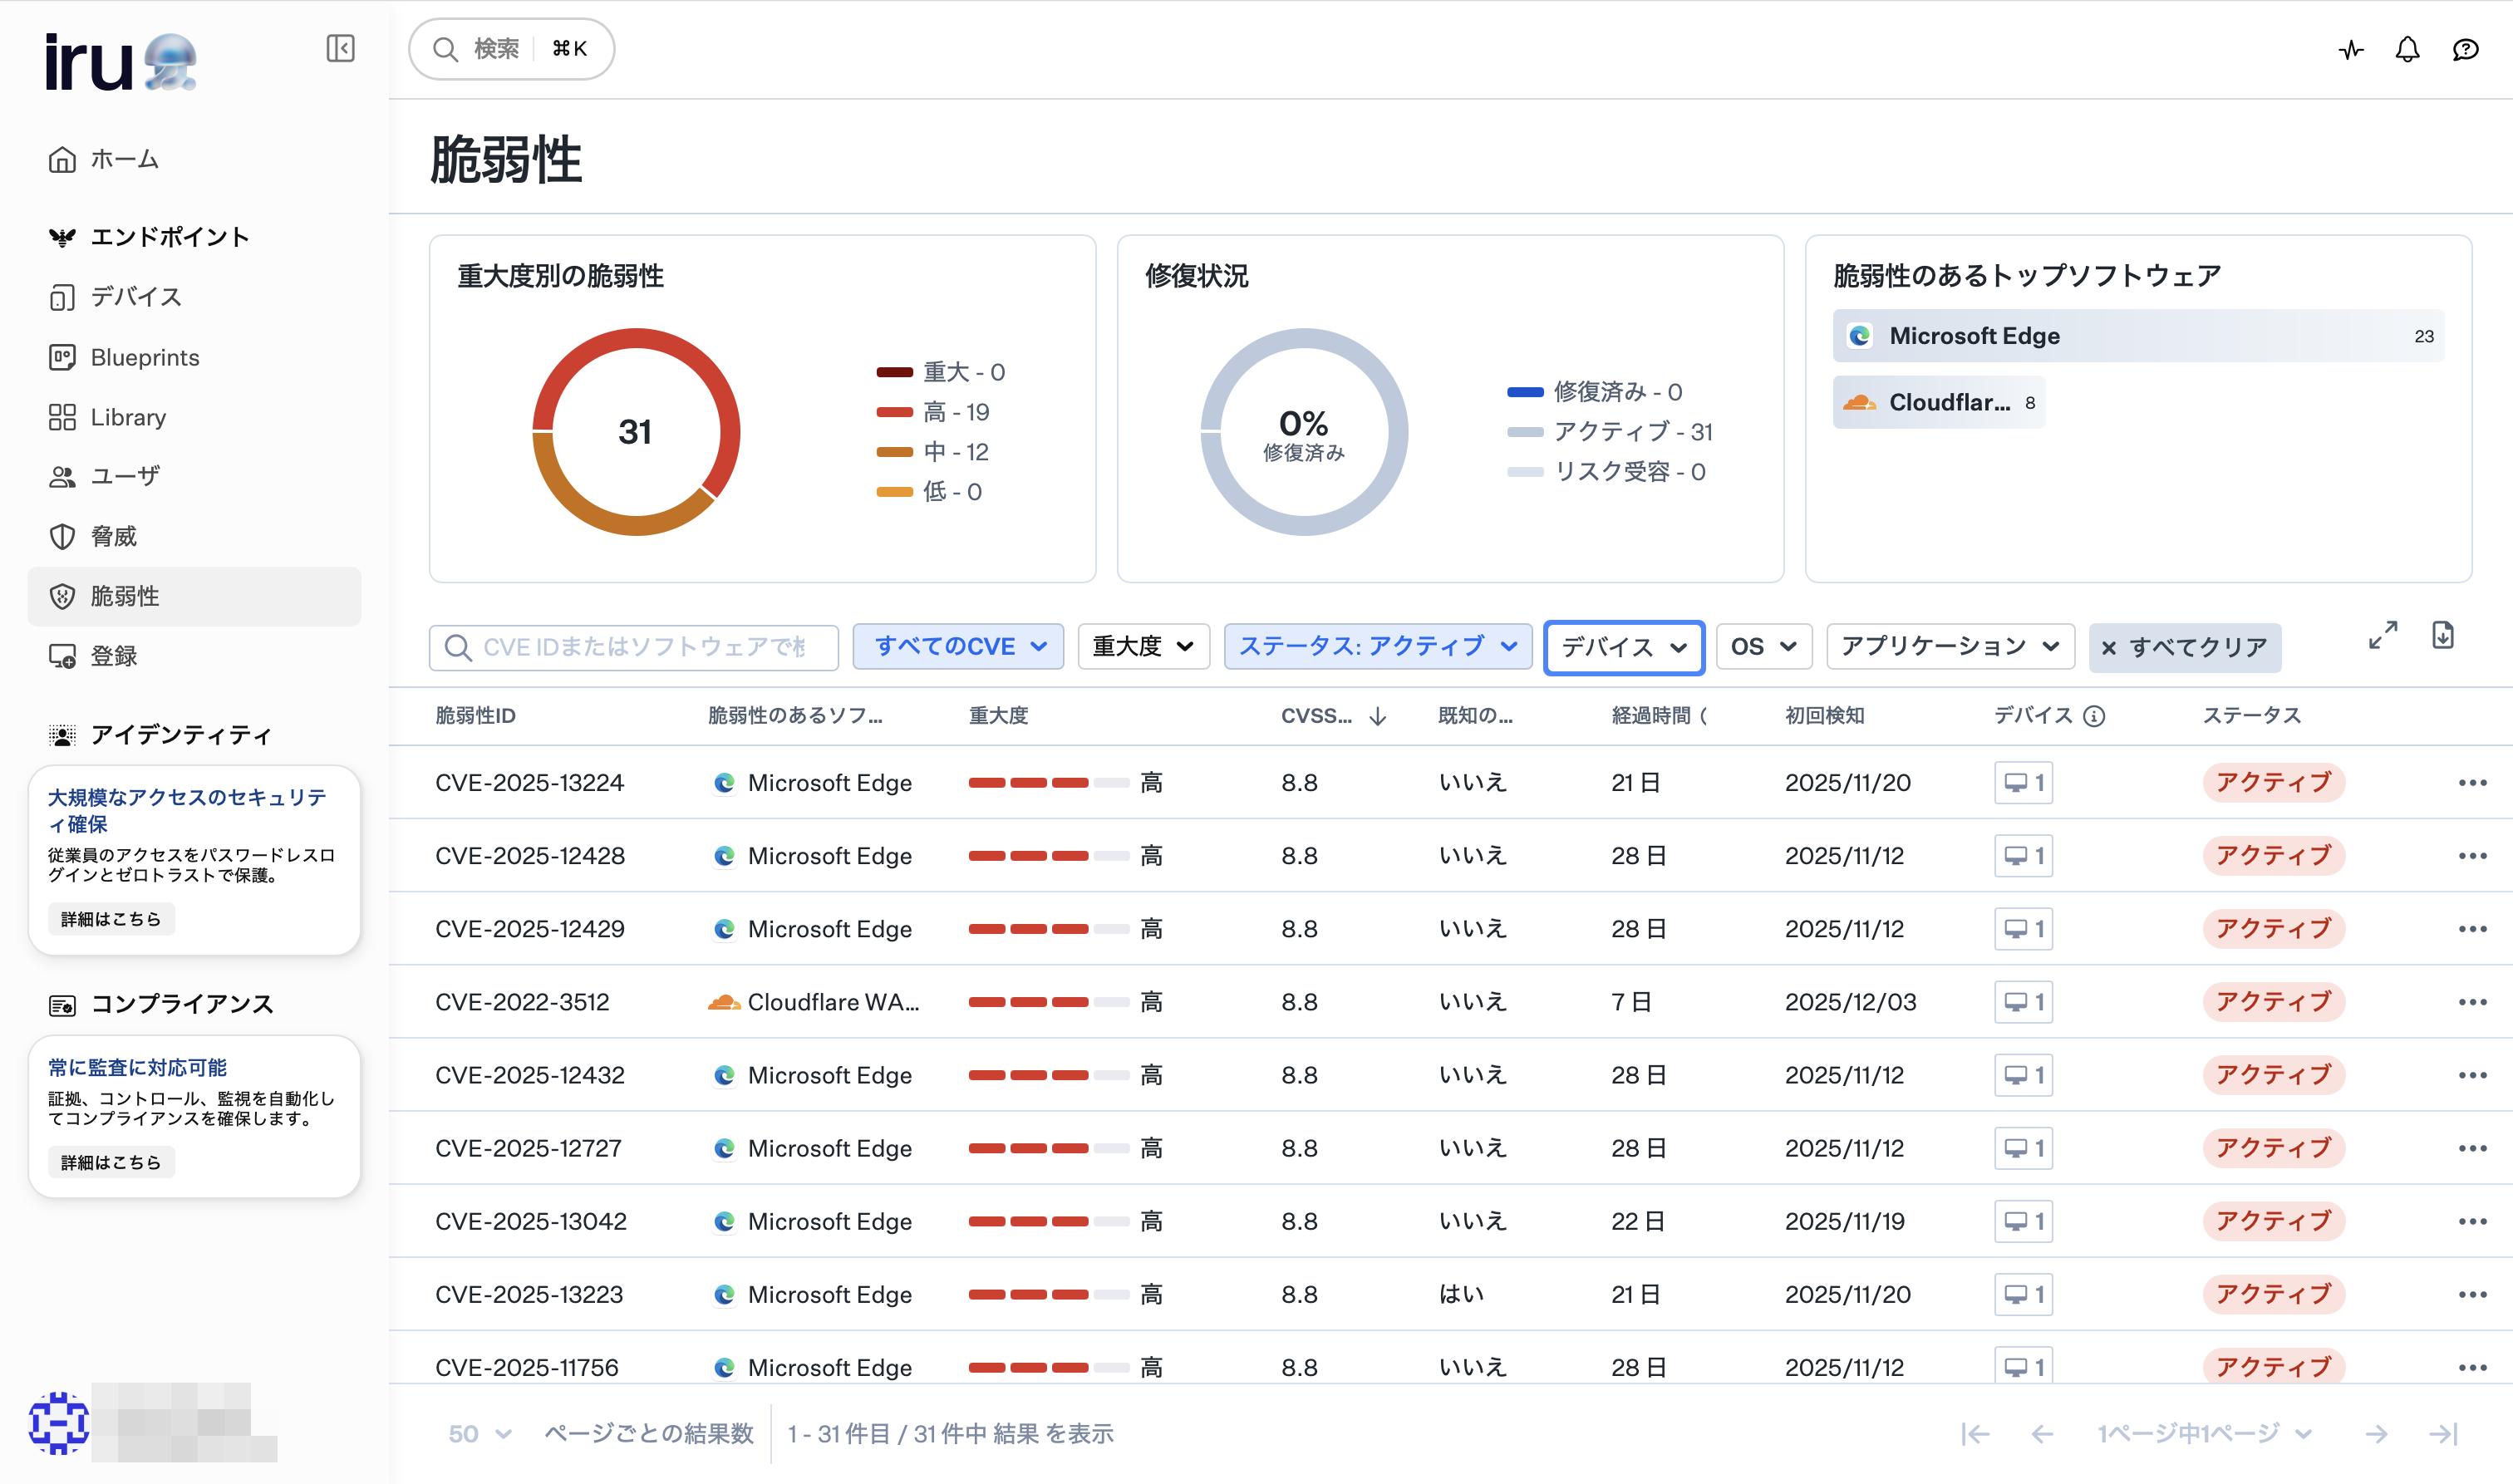Open the 登録 section in the sidebar
The width and height of the screenshot is (2513, 1484).
pyautogui.click(x=115, y=656)
